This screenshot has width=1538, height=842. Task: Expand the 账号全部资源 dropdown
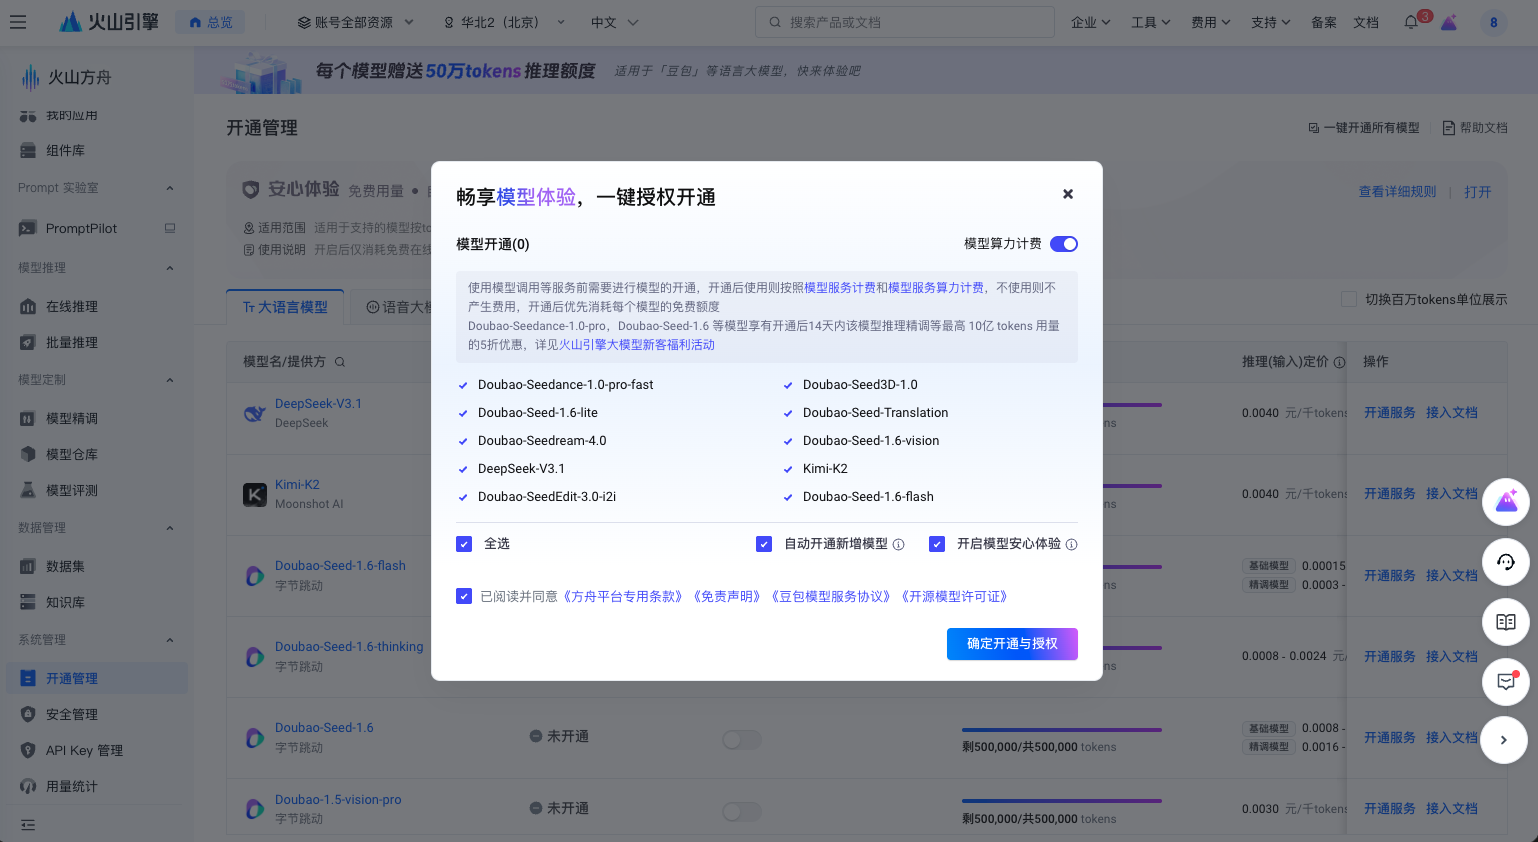(356, 22)
